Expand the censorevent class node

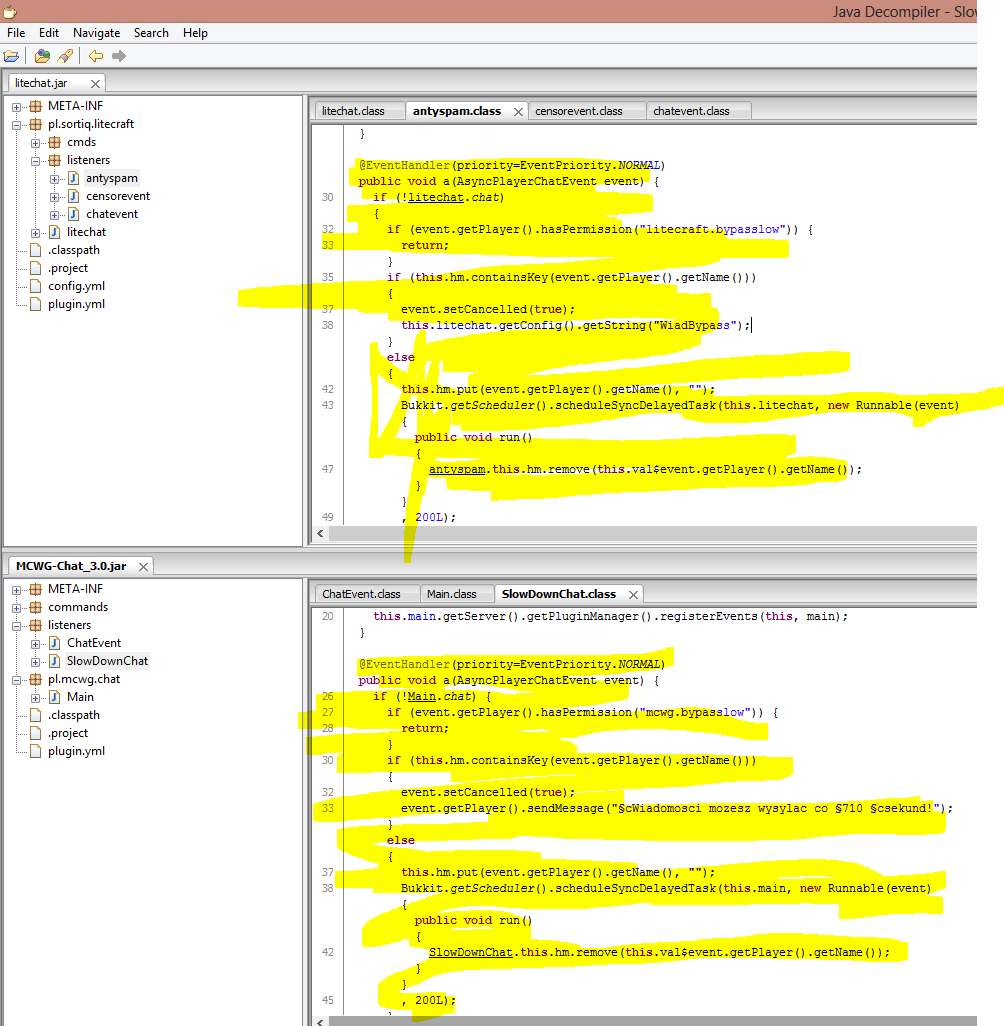pyautogui.click(x=54, y=196)
